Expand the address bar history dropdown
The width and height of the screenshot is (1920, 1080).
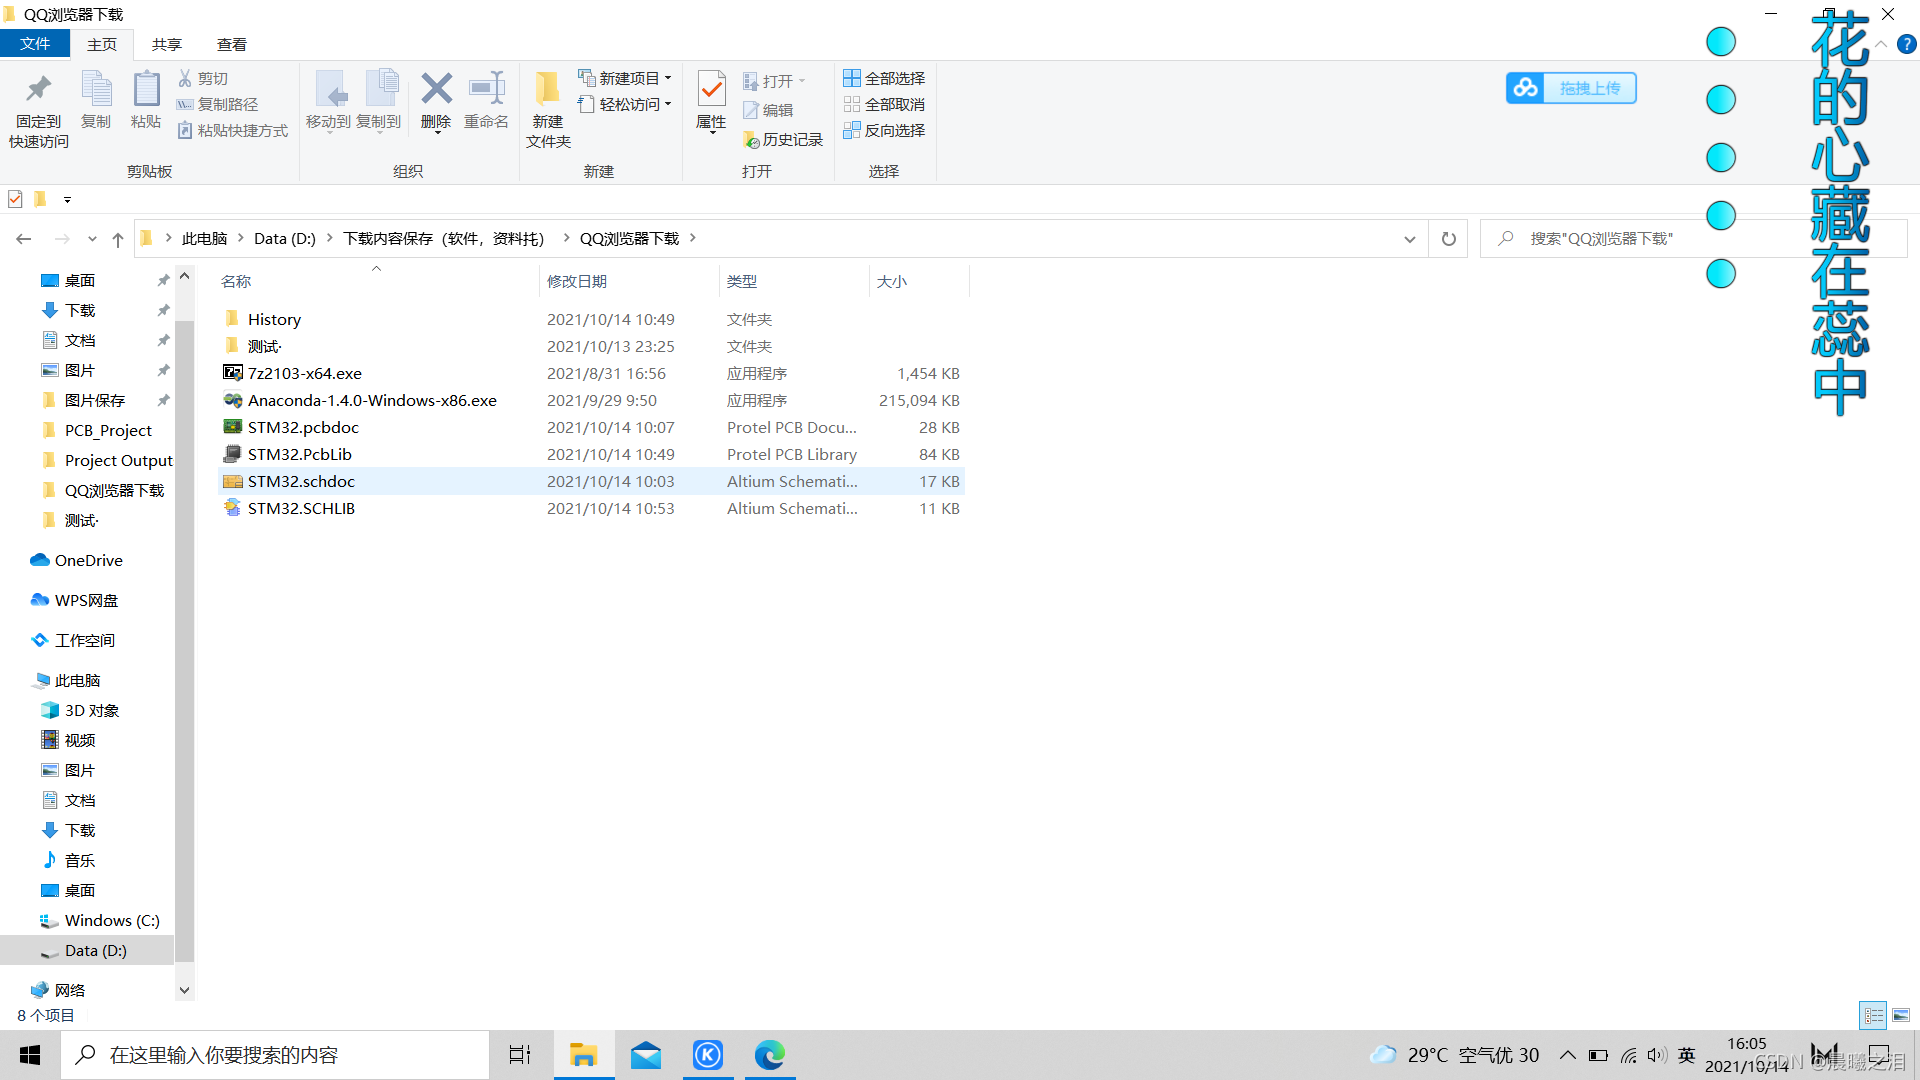(1409, 239)
